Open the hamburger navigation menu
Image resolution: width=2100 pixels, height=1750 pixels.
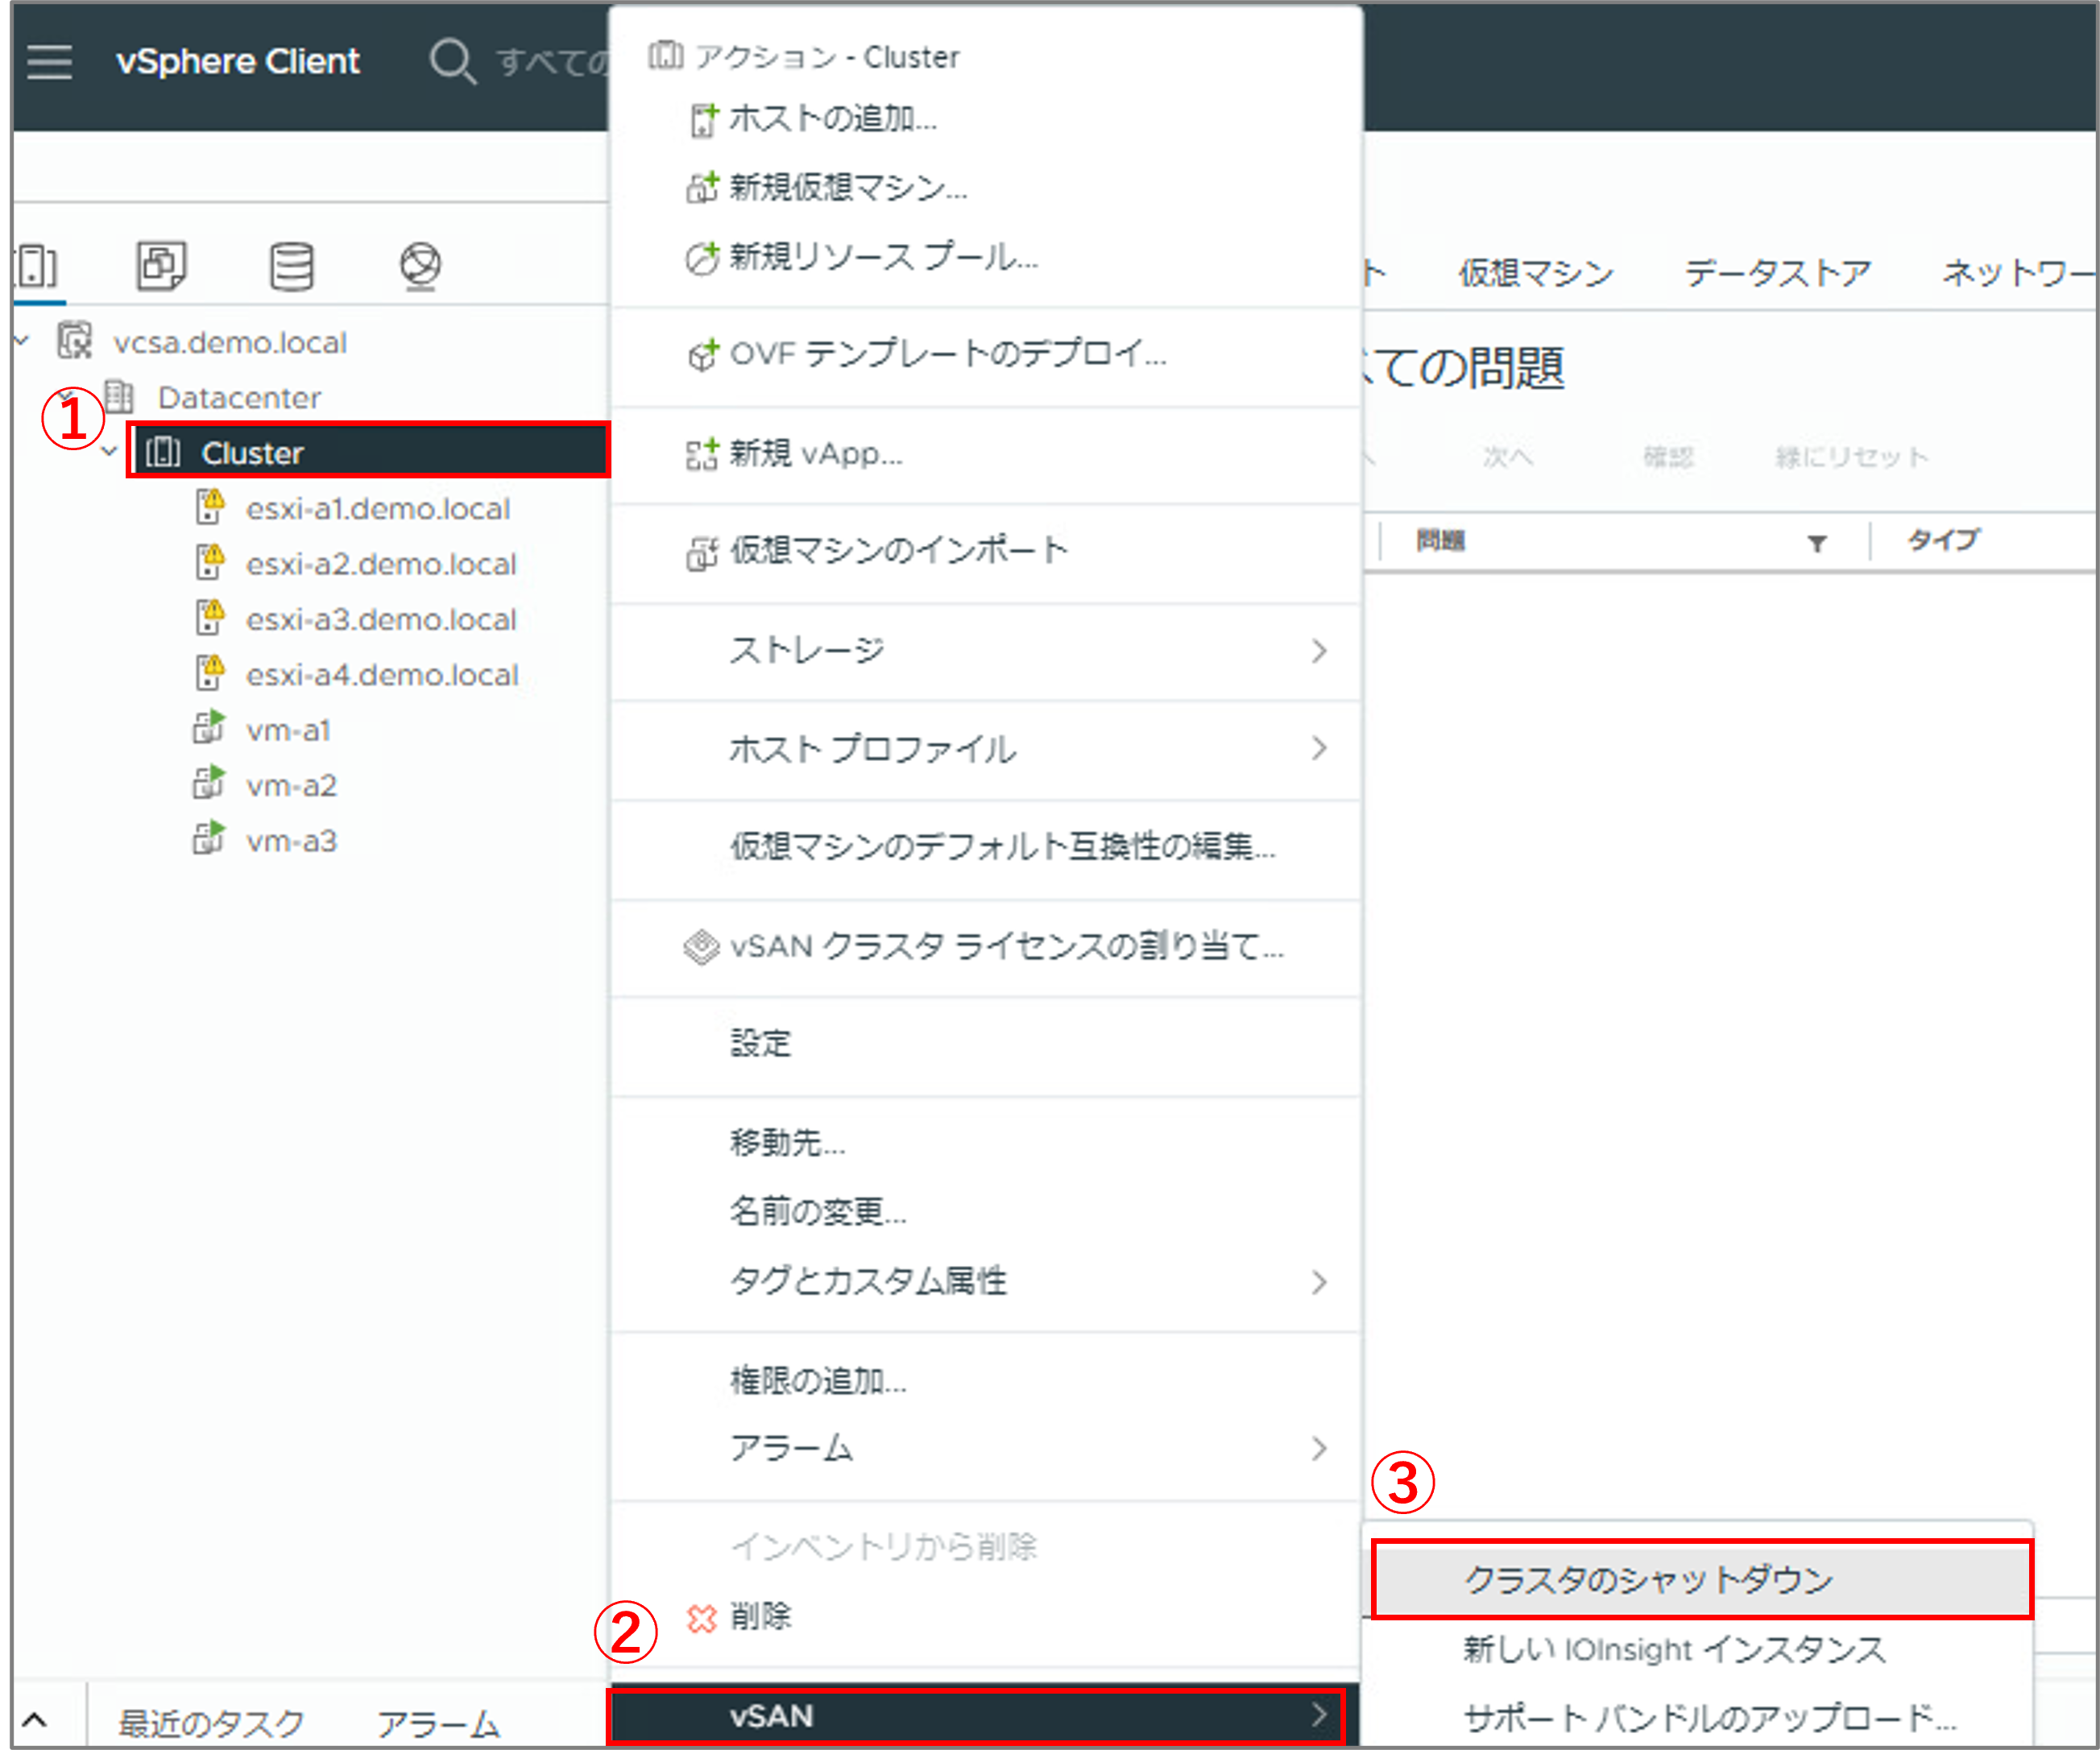click(x=49, y=61)
